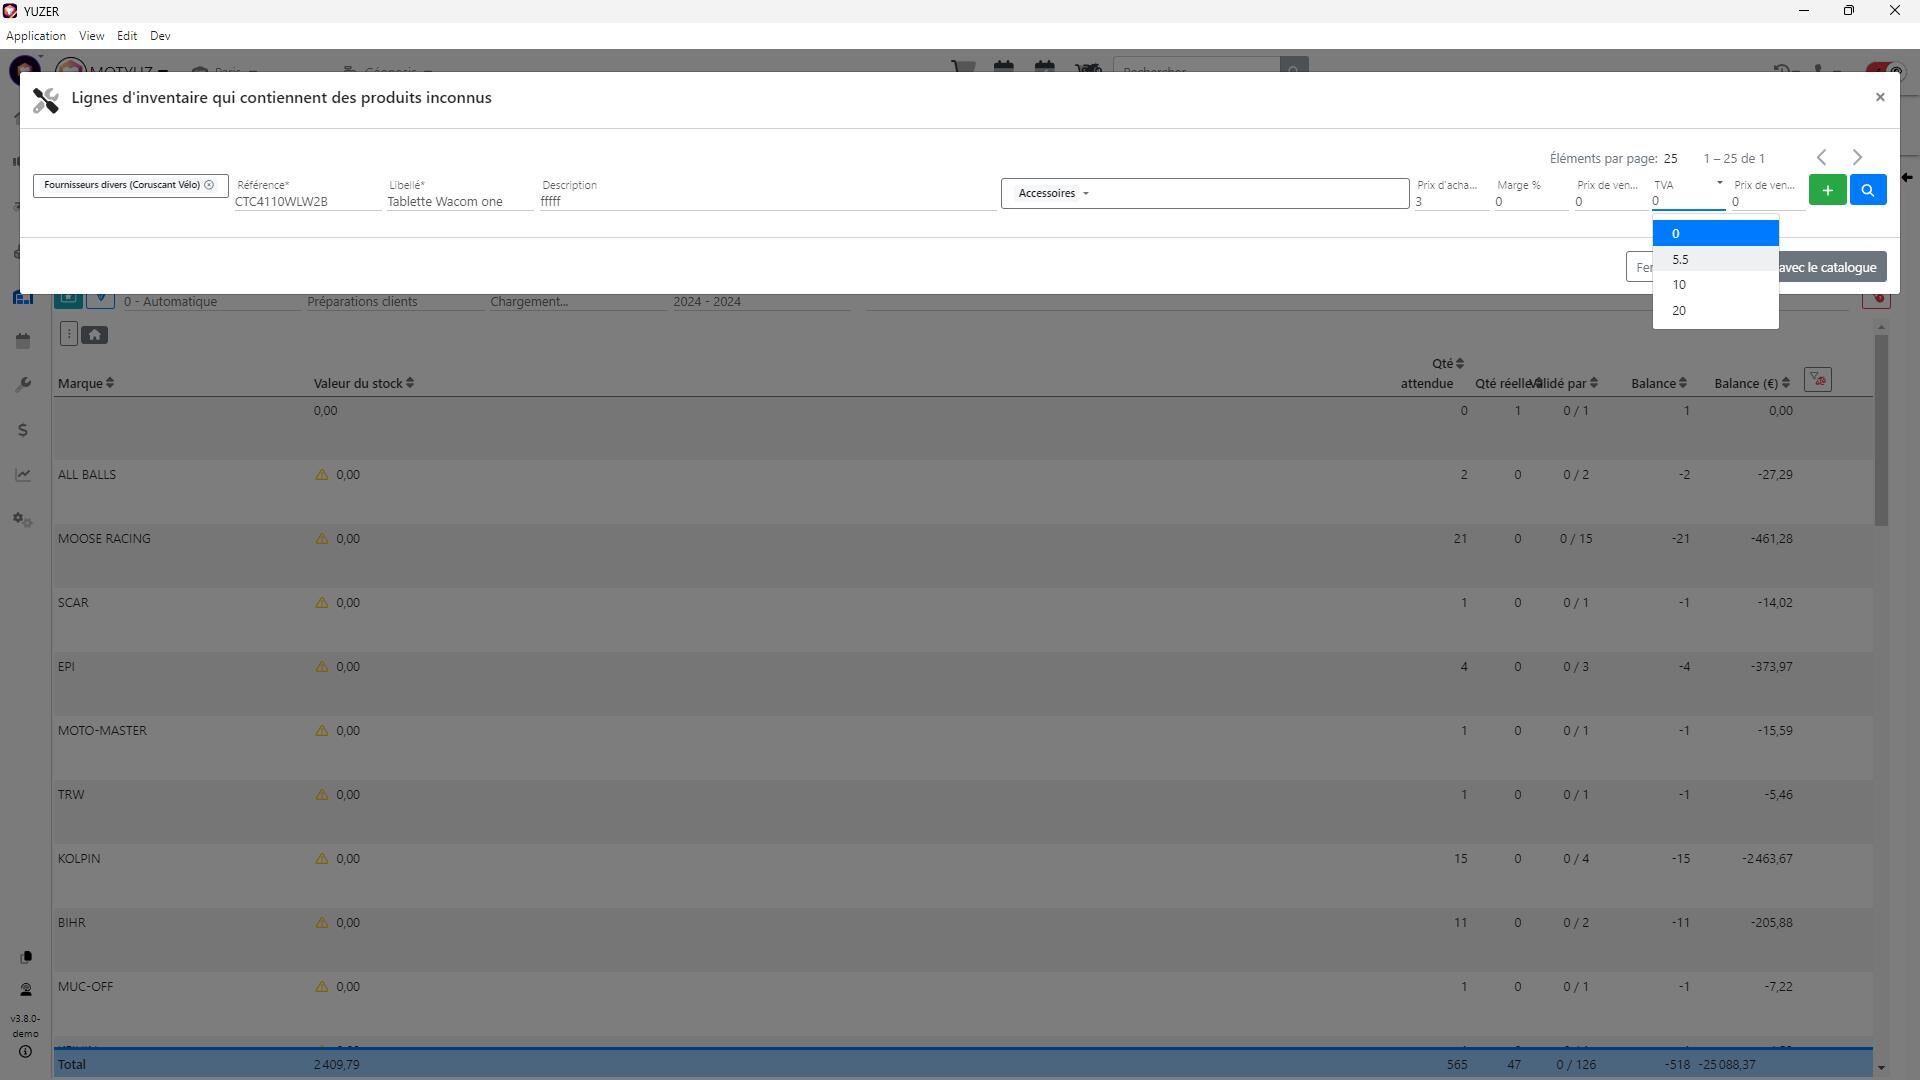Go to next page arrow
1920x1080 pixels.
[1857, 158]
